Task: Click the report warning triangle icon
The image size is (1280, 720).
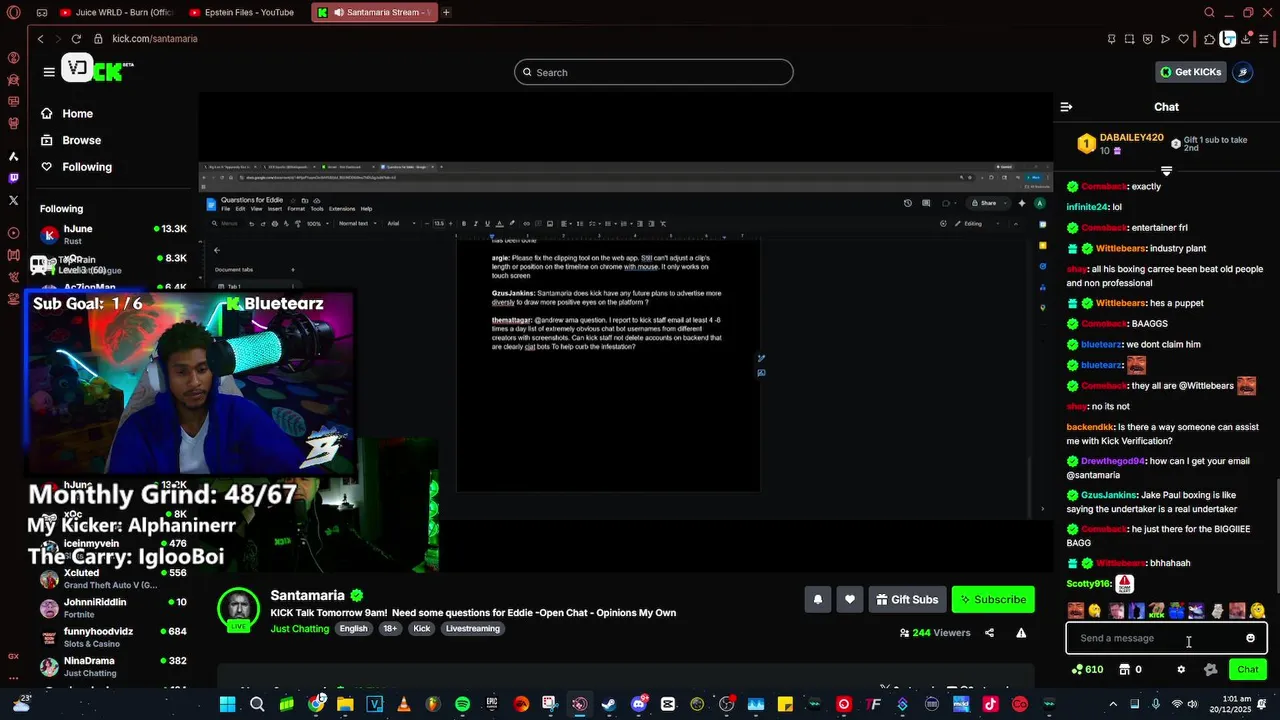Action: coord(1021,633)
